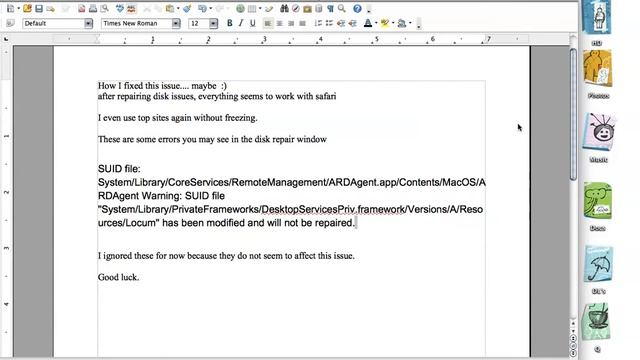Open the New document dropdown arrow
The image size is (640, 360).
coord(18,9)
